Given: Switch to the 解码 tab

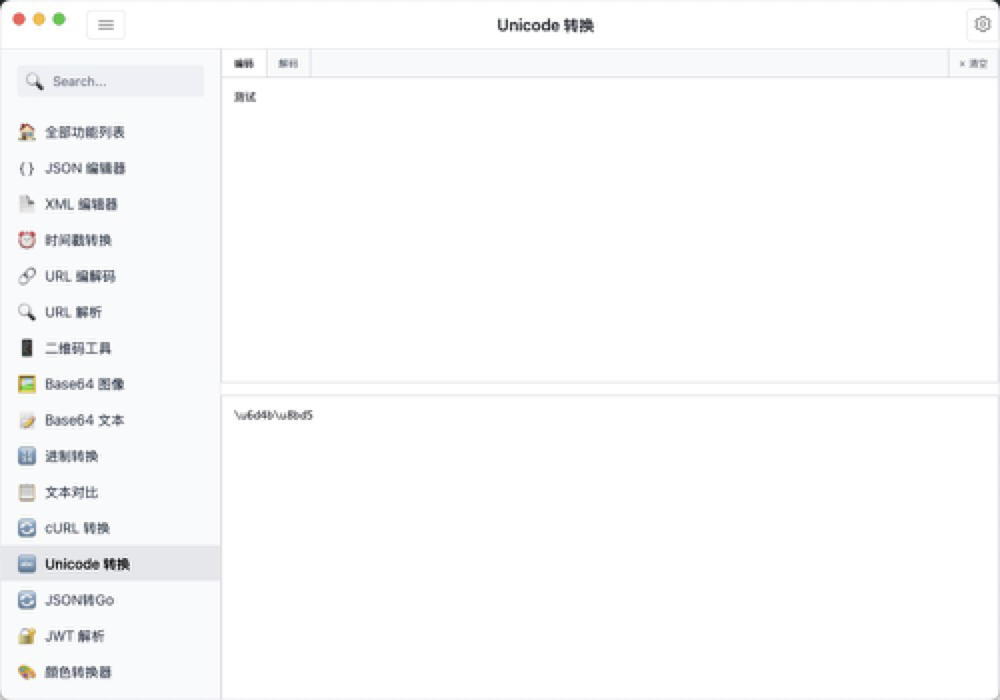Looking at the screenshot, I should [288, 62].
